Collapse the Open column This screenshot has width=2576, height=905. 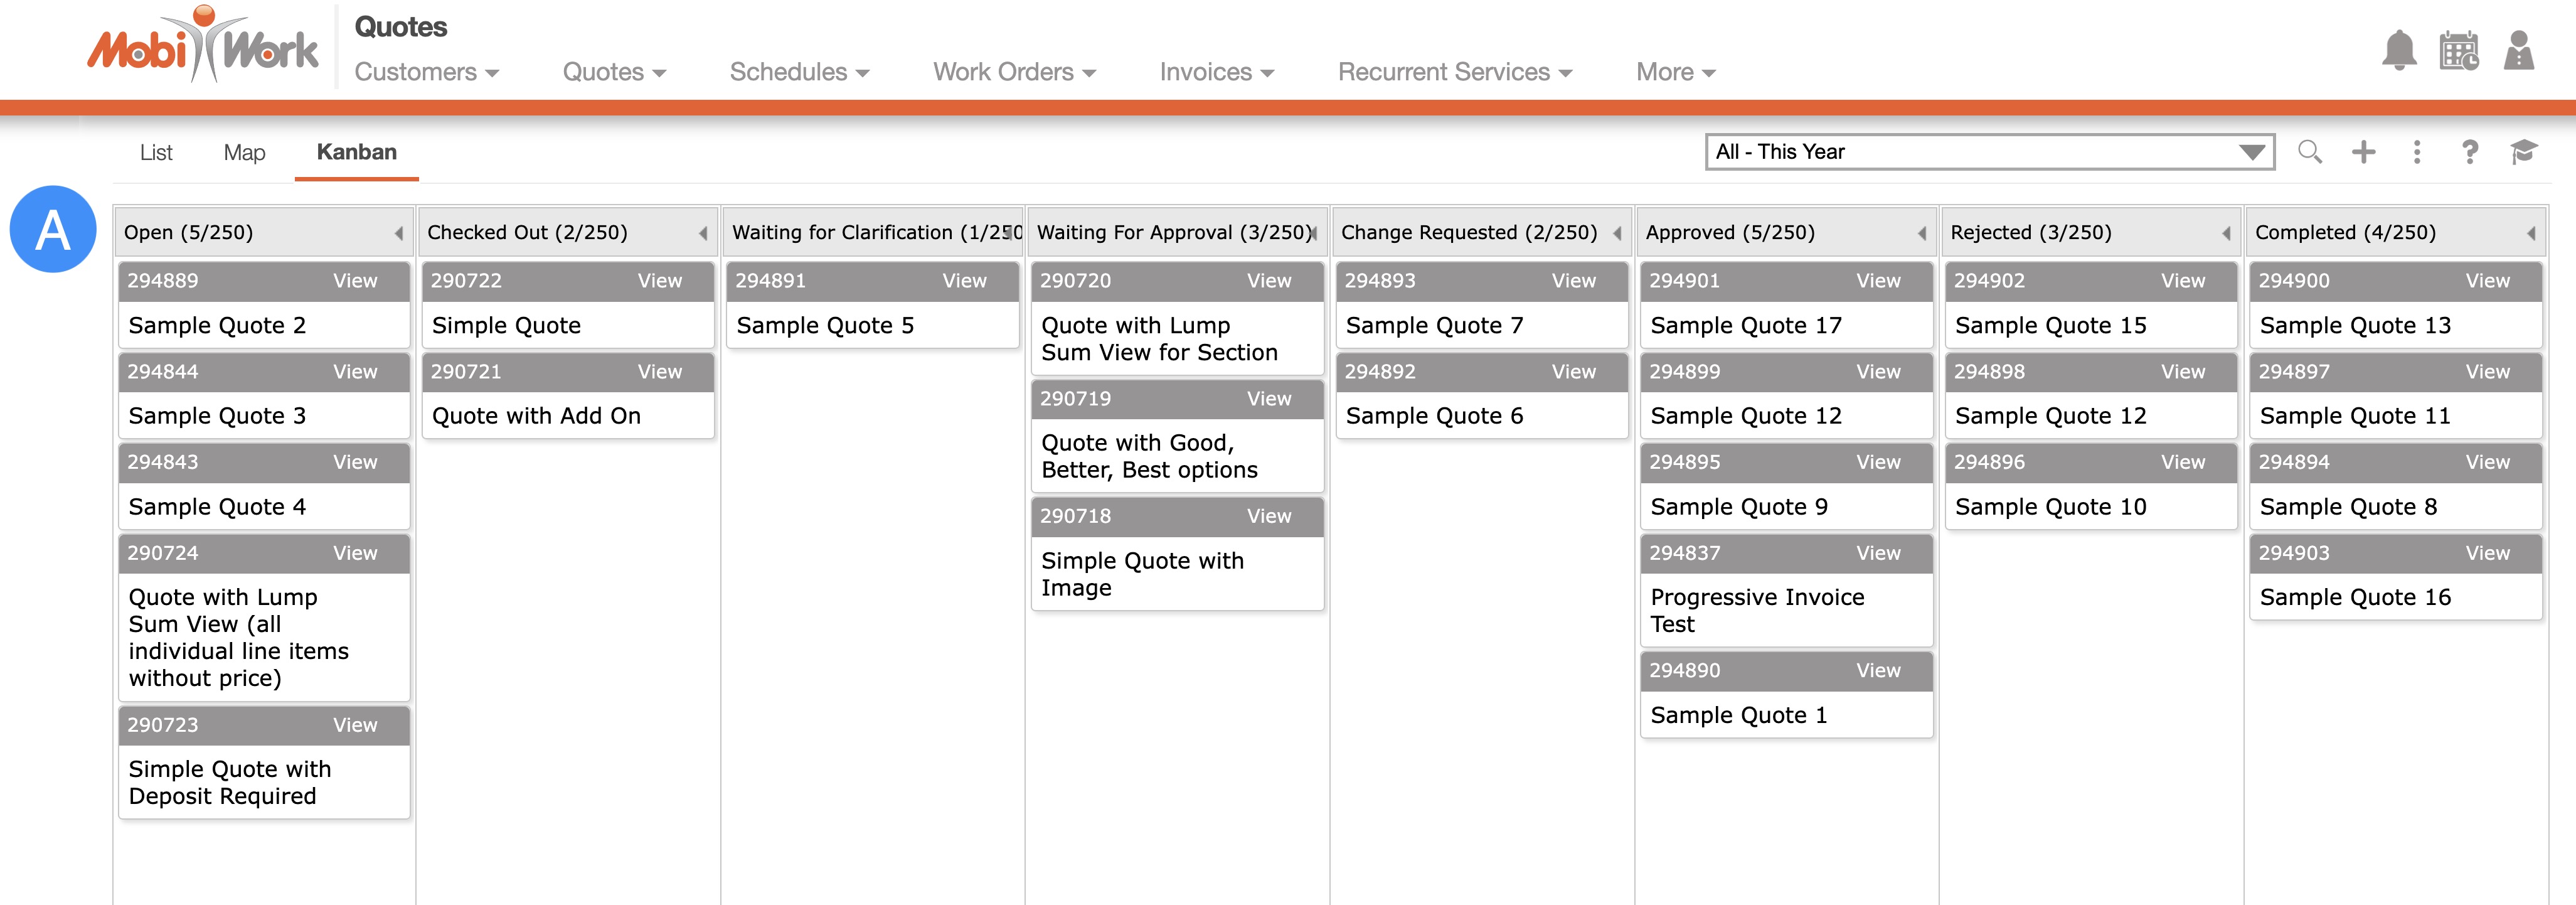click(398, 233)
